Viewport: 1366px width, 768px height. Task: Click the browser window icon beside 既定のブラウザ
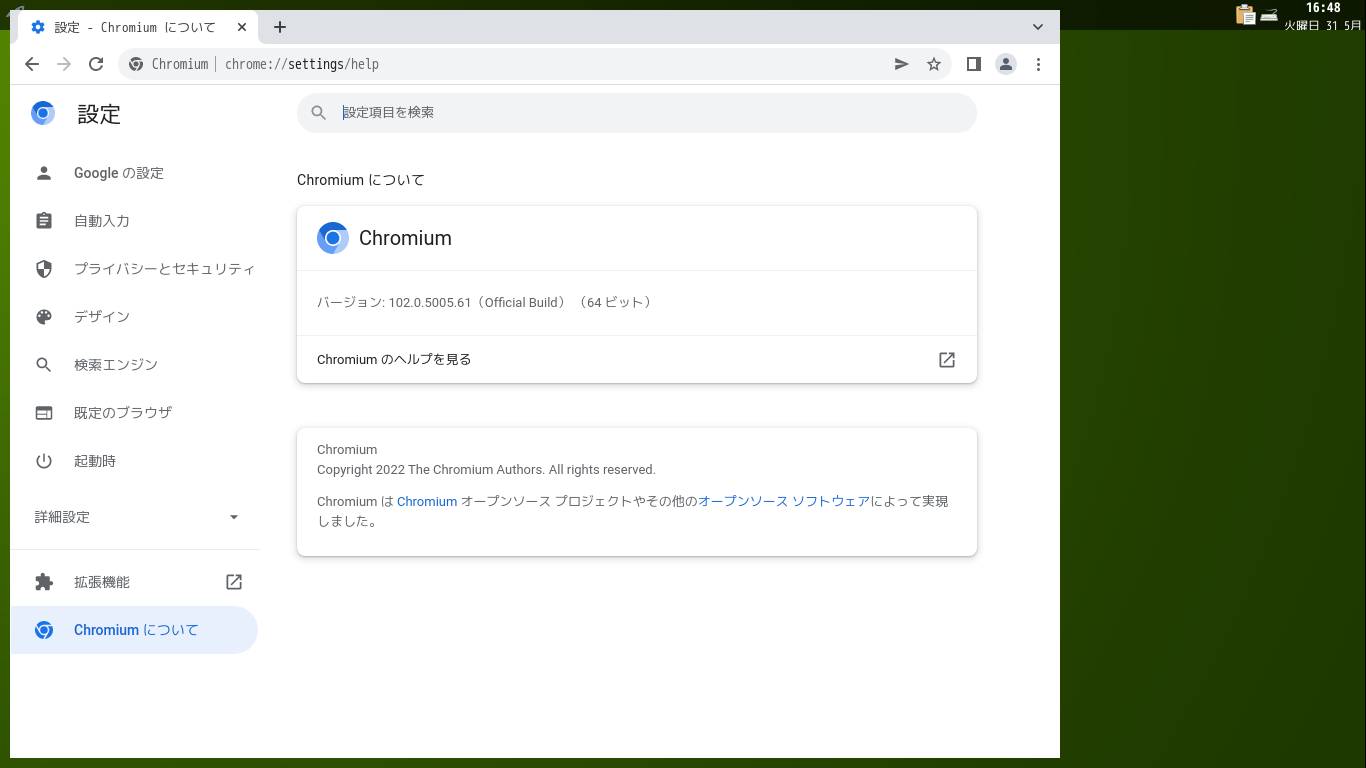point(44,413)
